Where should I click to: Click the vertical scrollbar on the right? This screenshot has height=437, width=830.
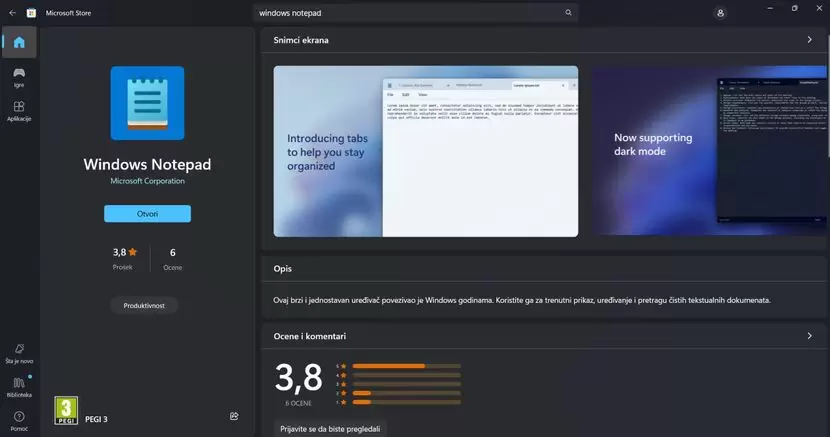pos(827,95)
